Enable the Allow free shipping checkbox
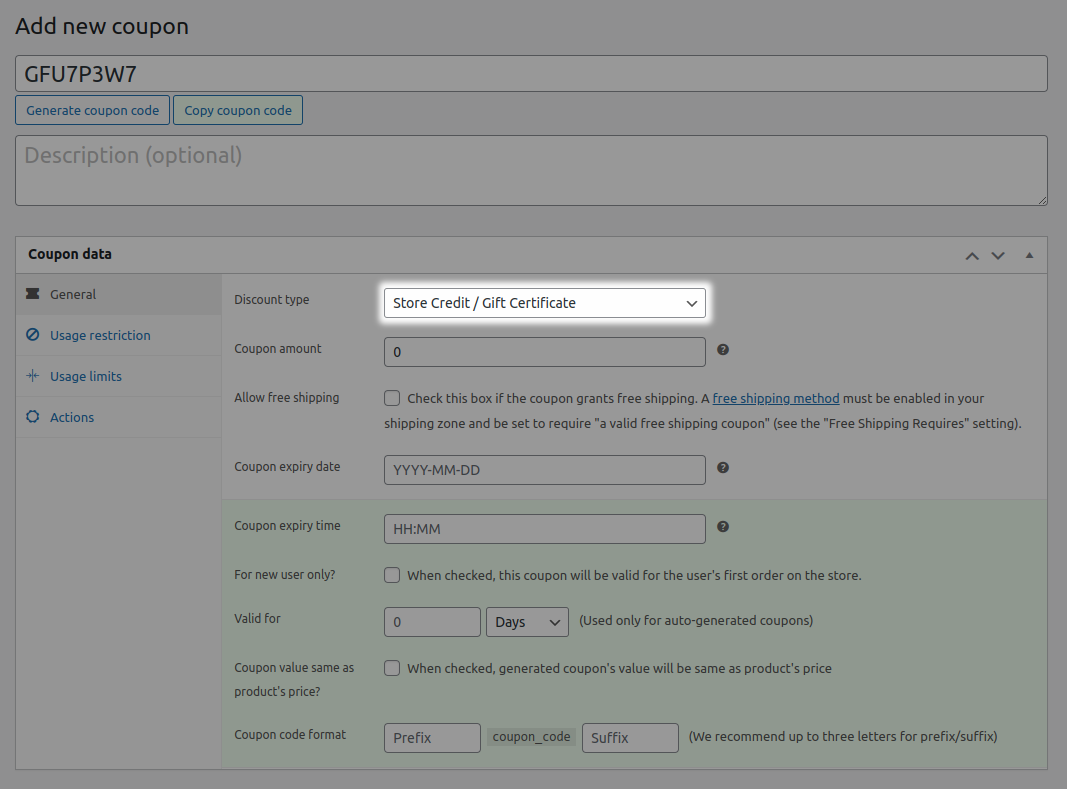The height and width of the screenshot is (789, 1067). point(392,398)
